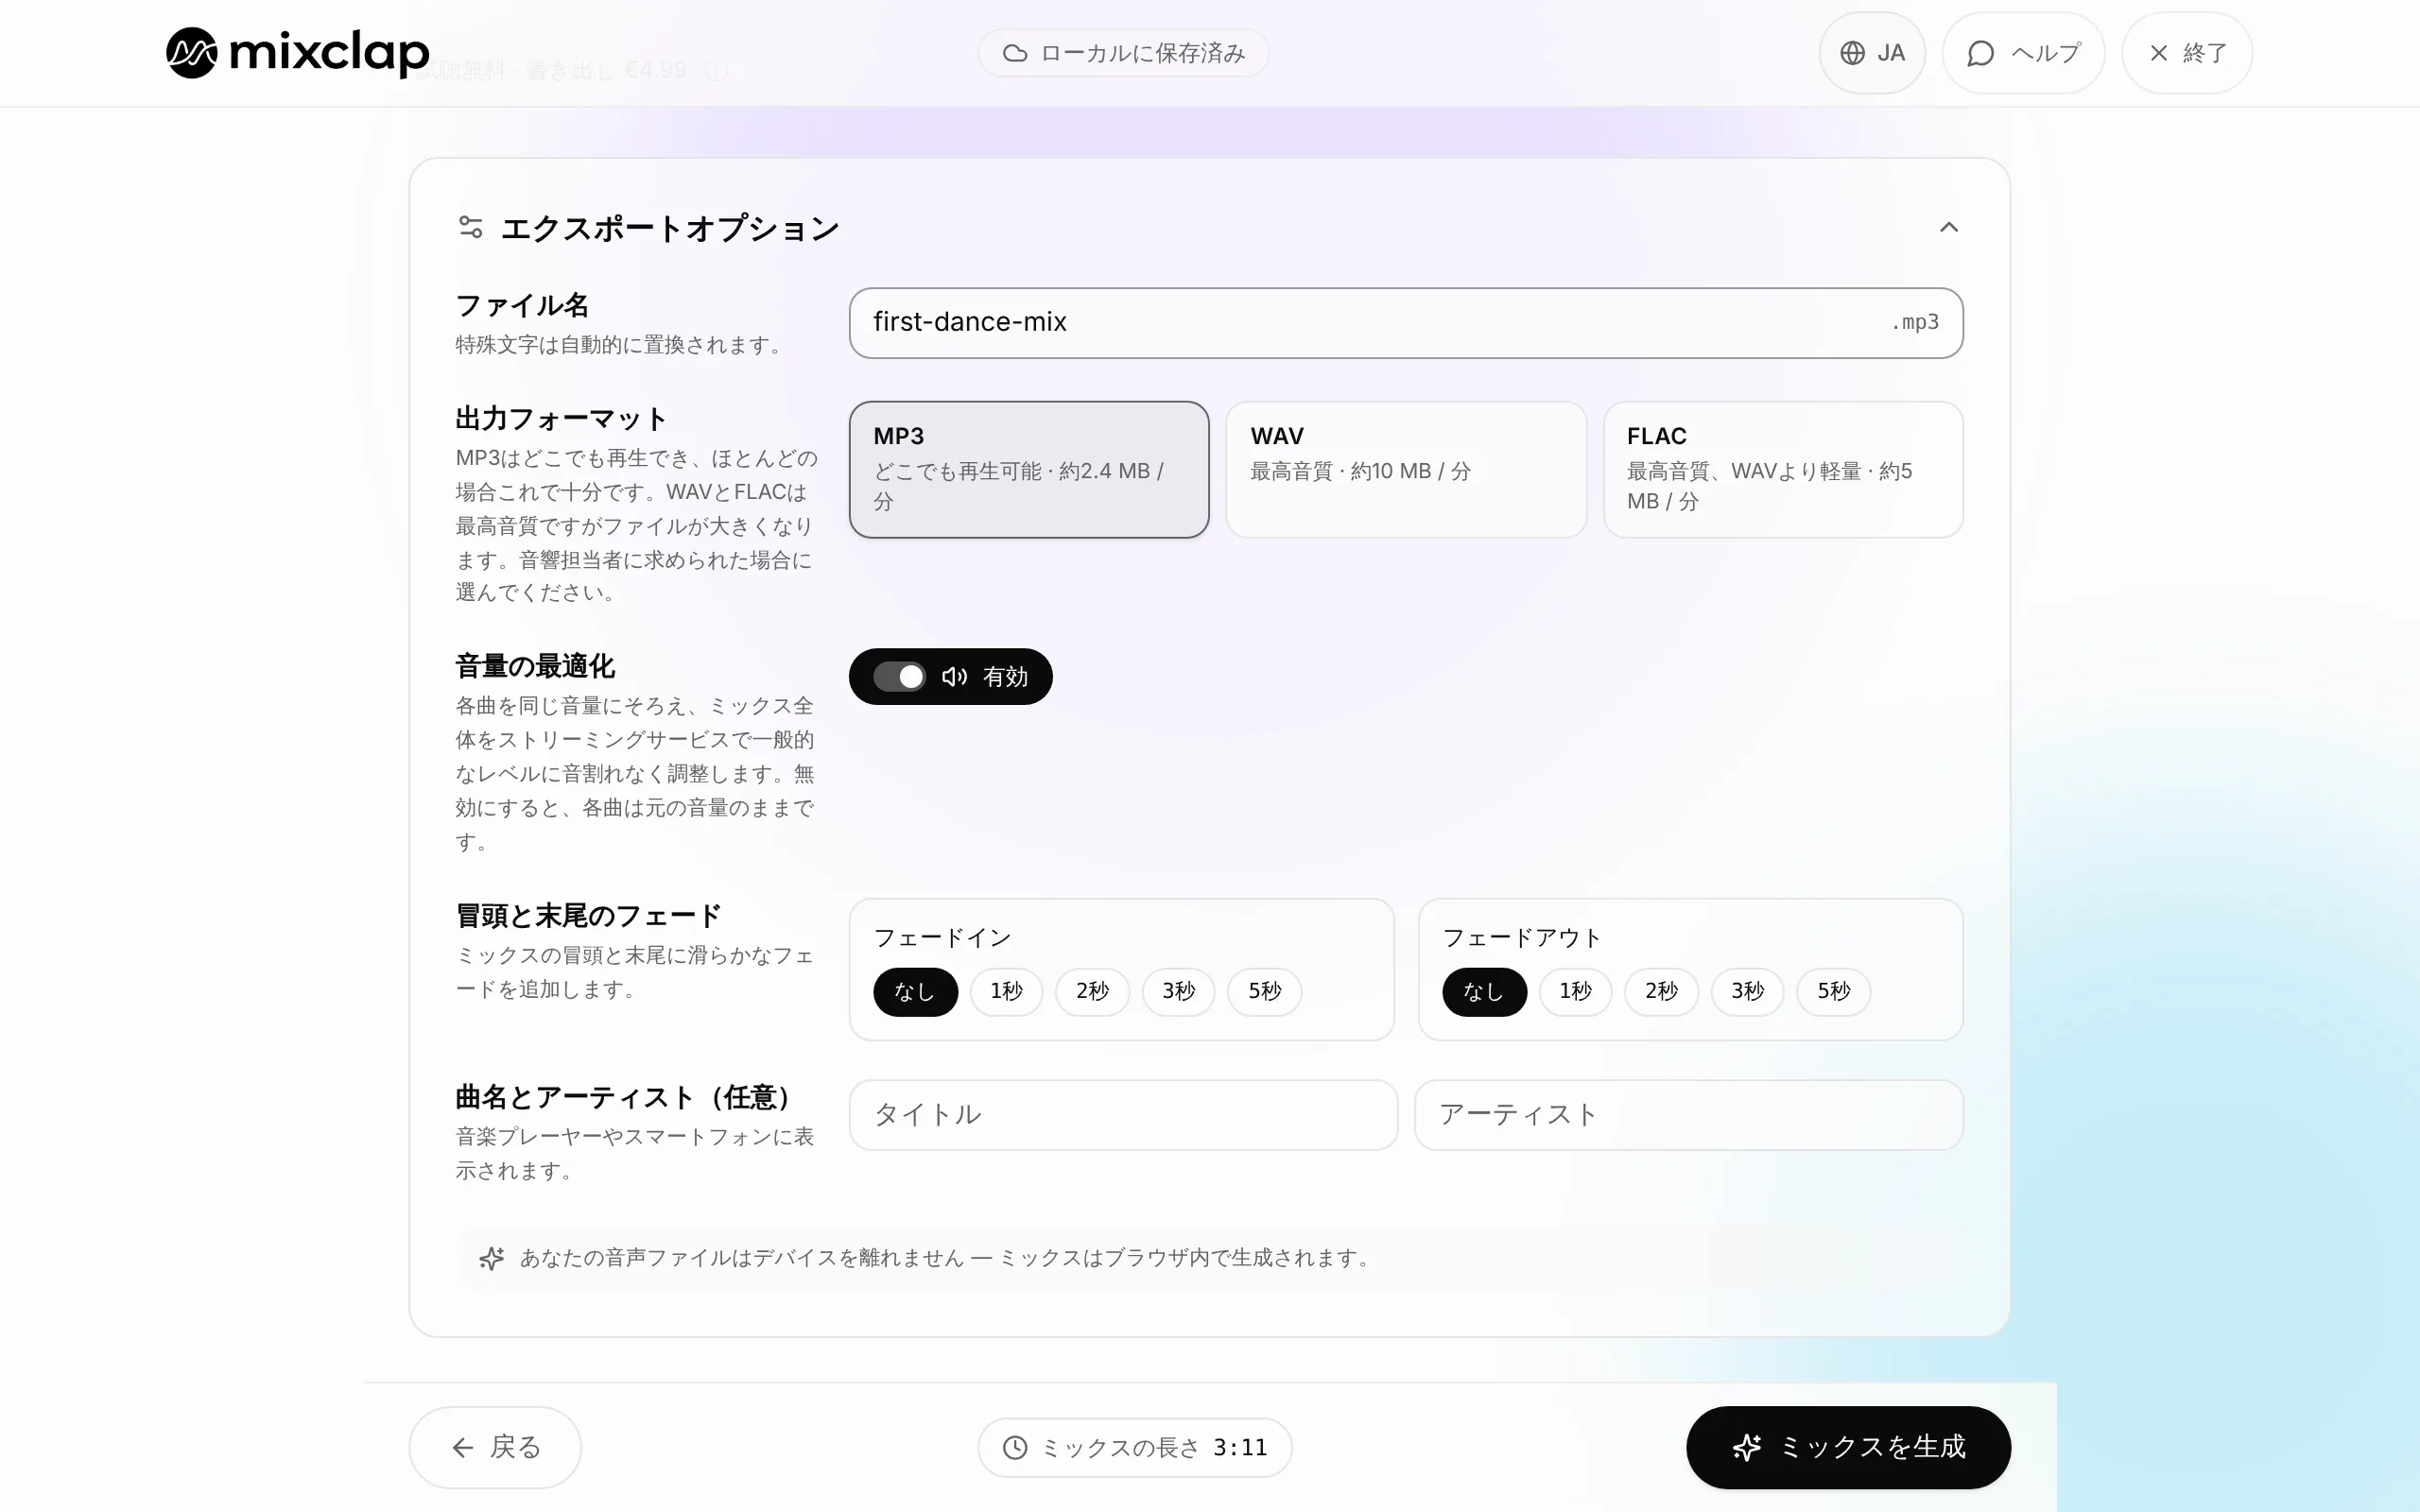Image resolution: width=2420 pixels, height=1512 pixels.
Task: Click the 終了 exit button
Action: tap(2187, 53)
